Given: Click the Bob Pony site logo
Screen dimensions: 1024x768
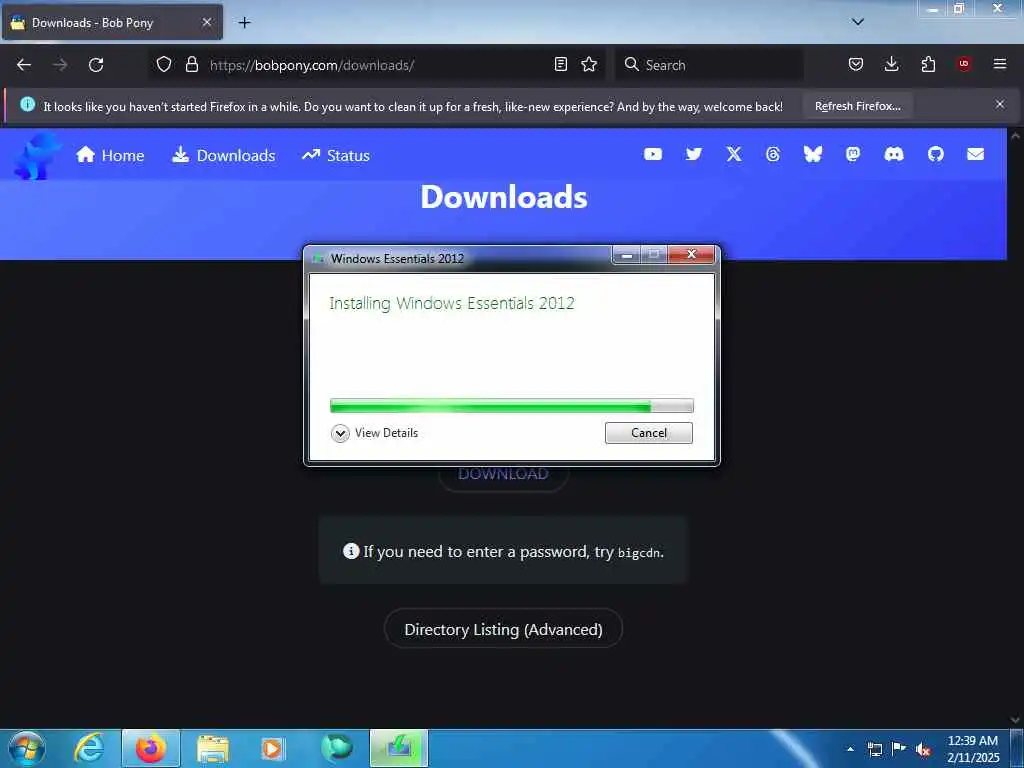Looking at the screenshot, I should [x=38, y=155].
